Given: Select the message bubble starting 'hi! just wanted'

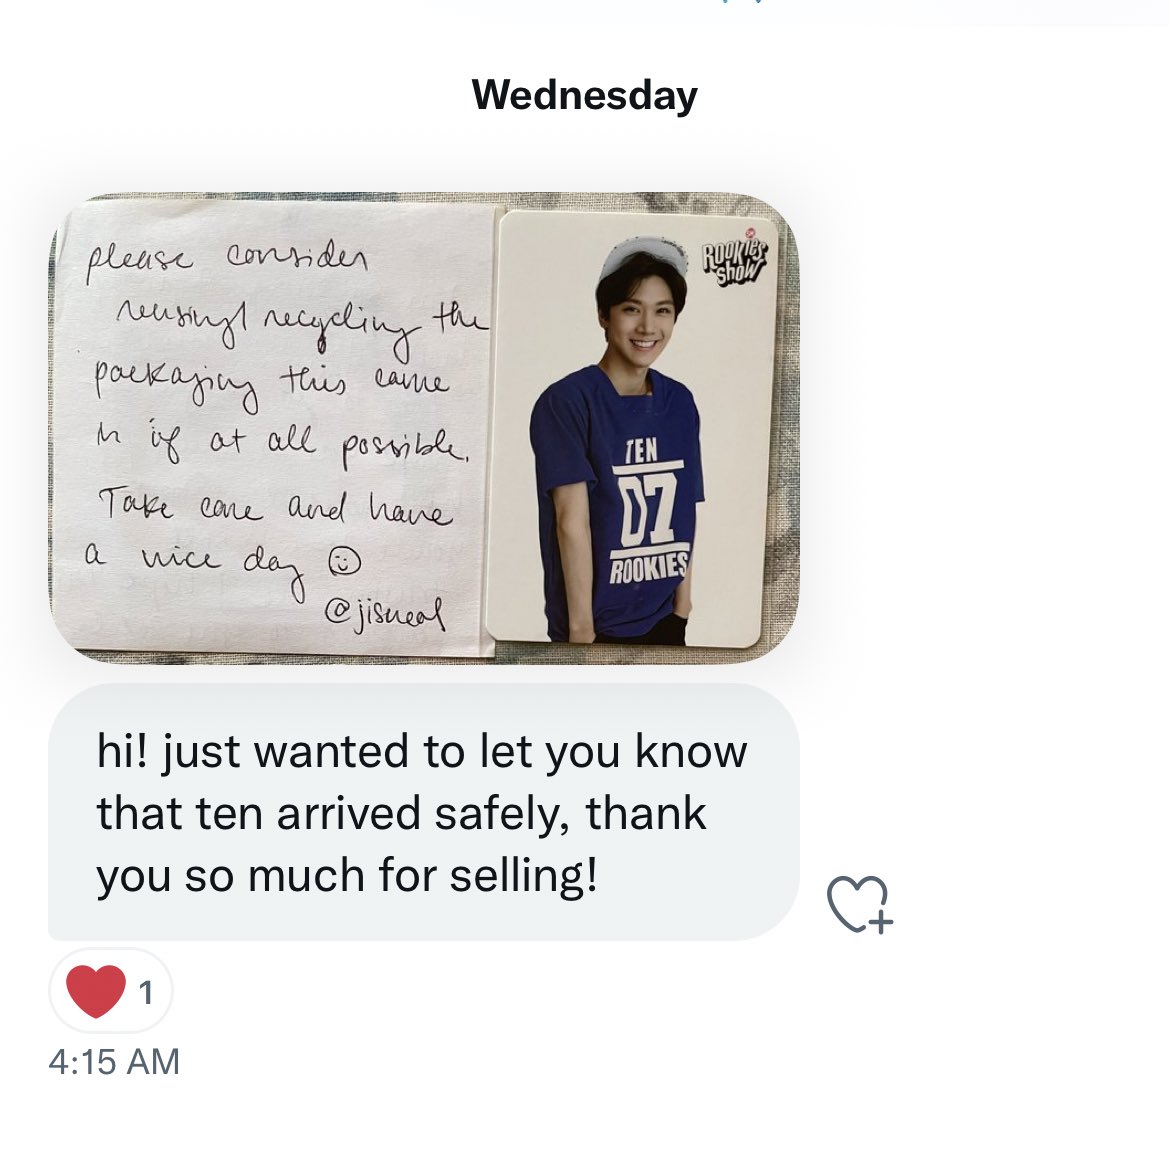Looking at the screenshot, I should 423,812.
